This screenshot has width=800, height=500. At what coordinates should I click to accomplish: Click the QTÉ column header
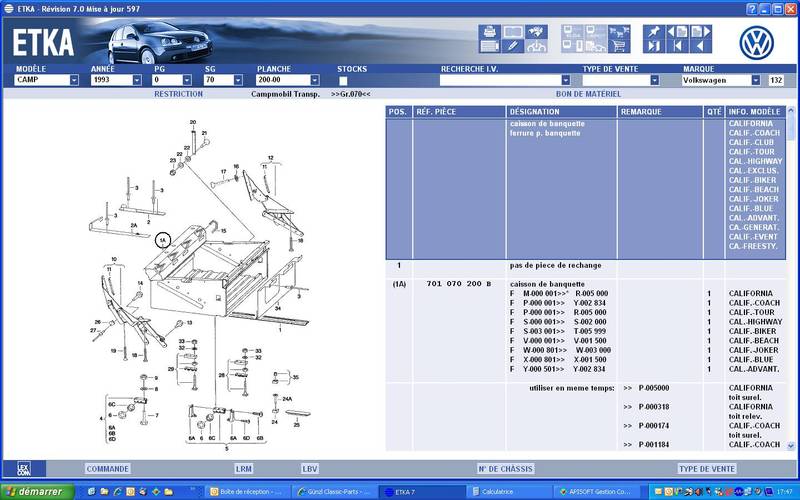tap(714, 112)
